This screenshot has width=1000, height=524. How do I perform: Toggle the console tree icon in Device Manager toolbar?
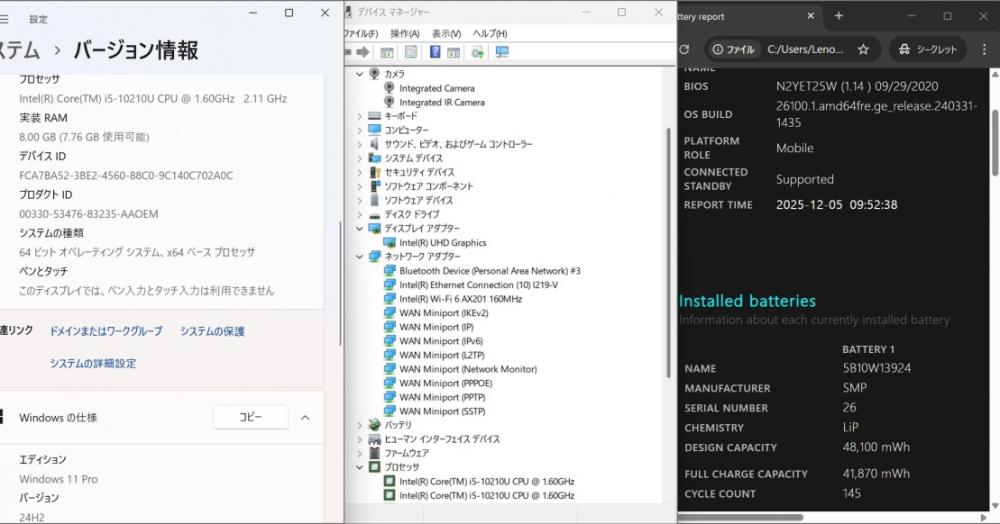coord(387,52)
